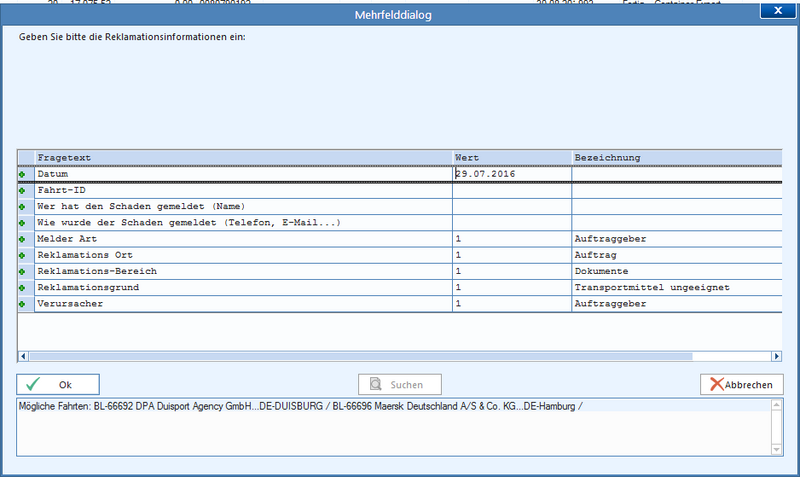
Task: Click the Bezeichnung column header
Action: [677, 158]
